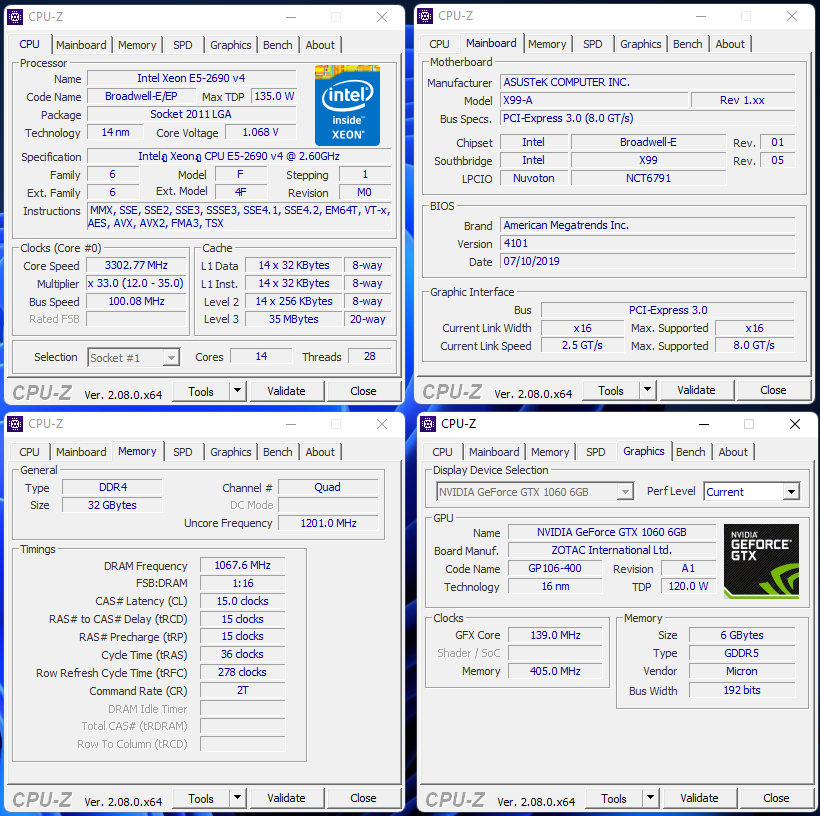Close the bottom-right CPU-Z window via title bar X
The width and height of the screenshot is (820, 816).
click(794, 424)
